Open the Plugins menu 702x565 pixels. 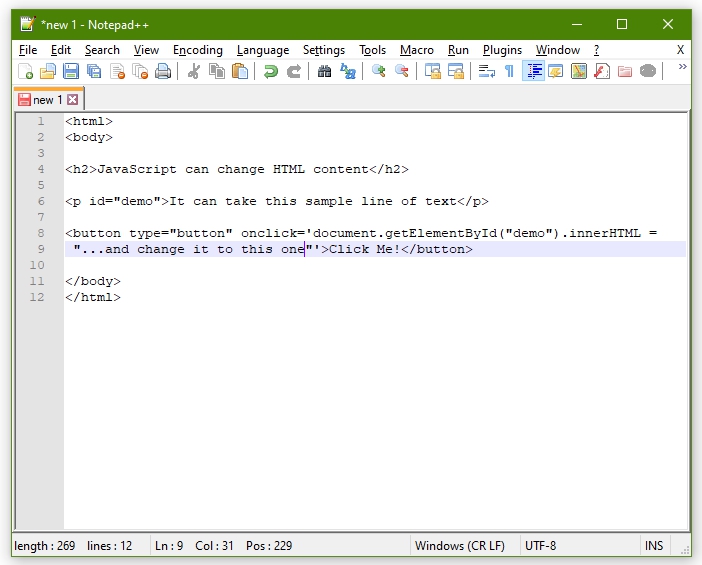point(502,50)
